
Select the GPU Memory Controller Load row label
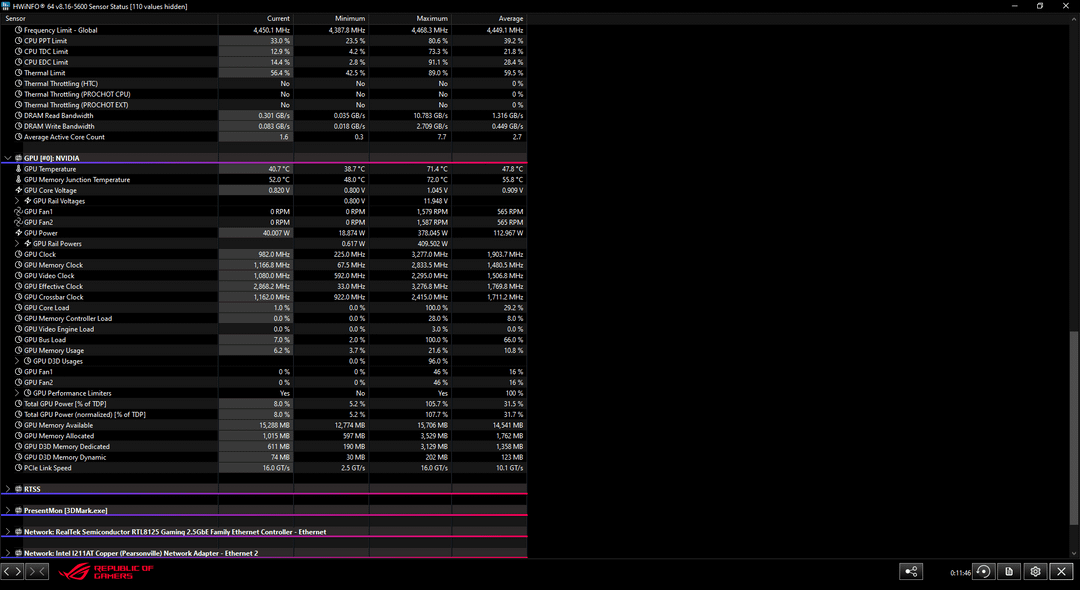68,318
